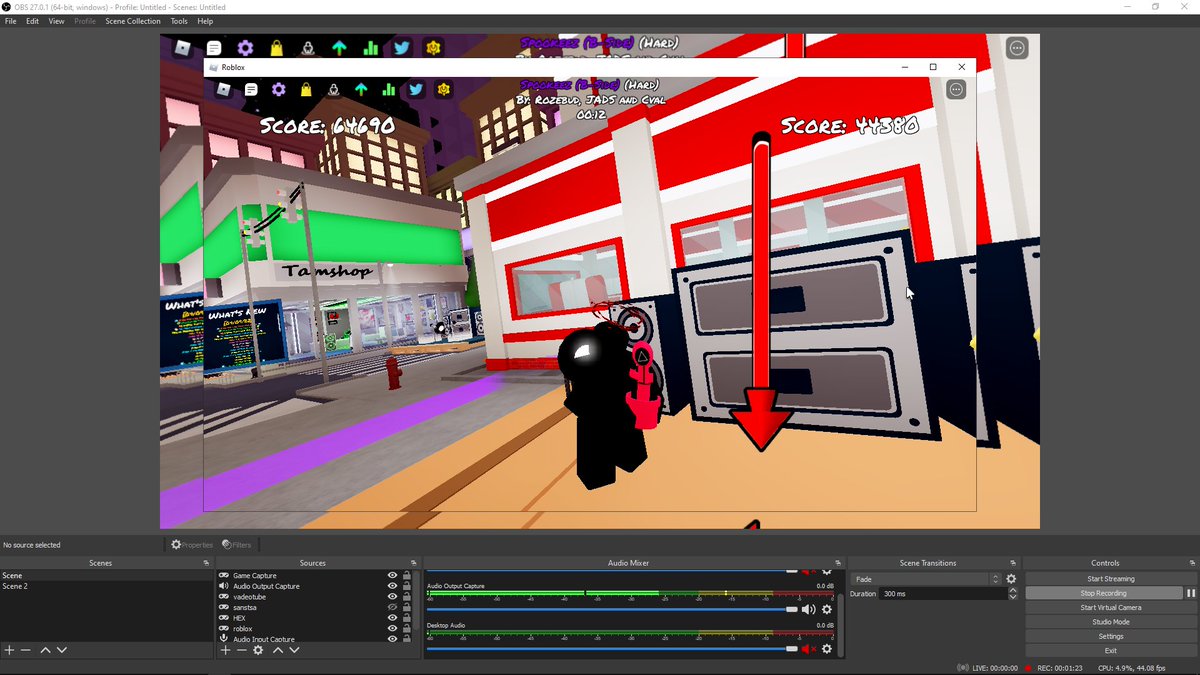Pop out the Sources dock panel

tap(413, 563)
